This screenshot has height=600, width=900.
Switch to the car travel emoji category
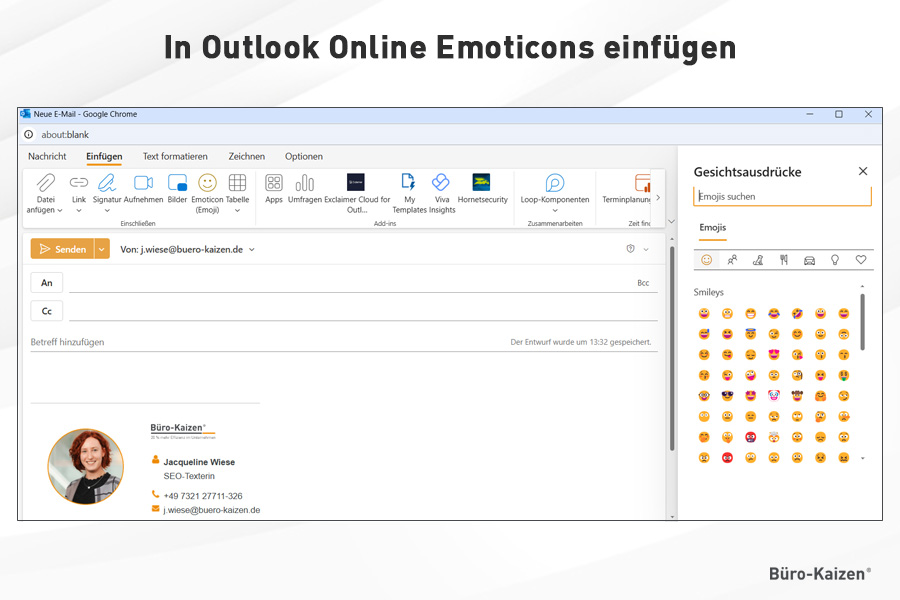pos(809,260)
